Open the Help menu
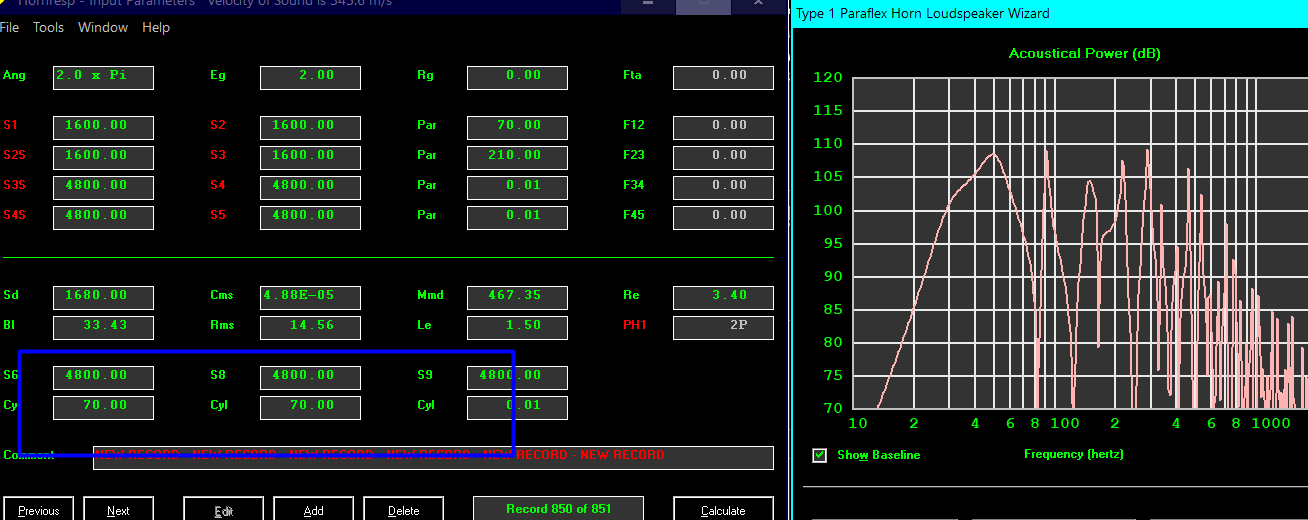Screen dimensions: 1308x520 156,27
